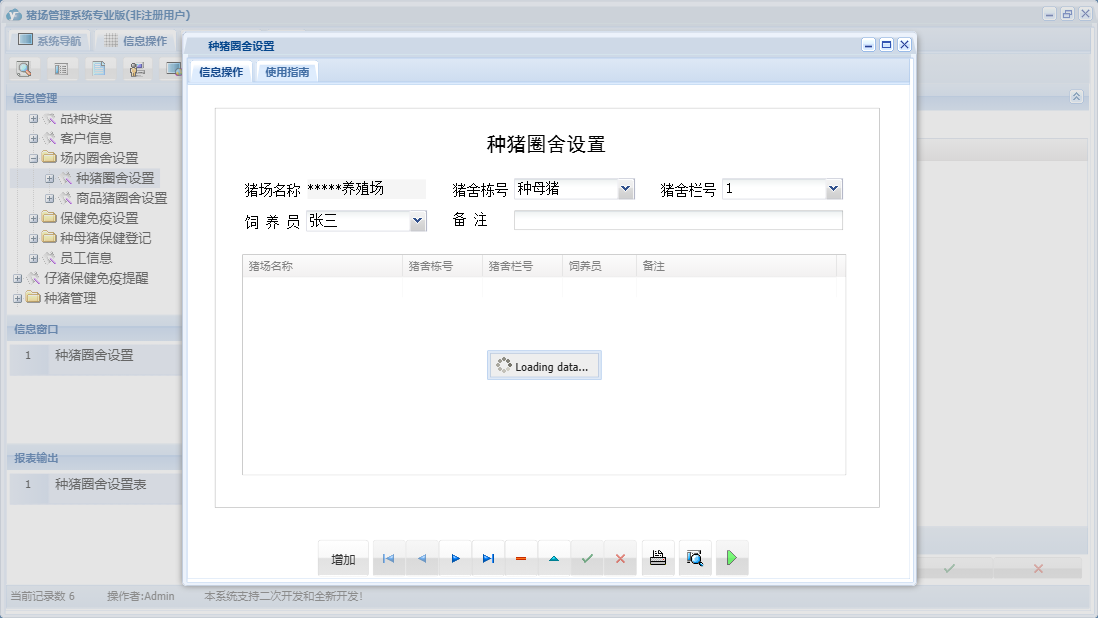Click the printer icon in bottom toolbar

point(658,559)
